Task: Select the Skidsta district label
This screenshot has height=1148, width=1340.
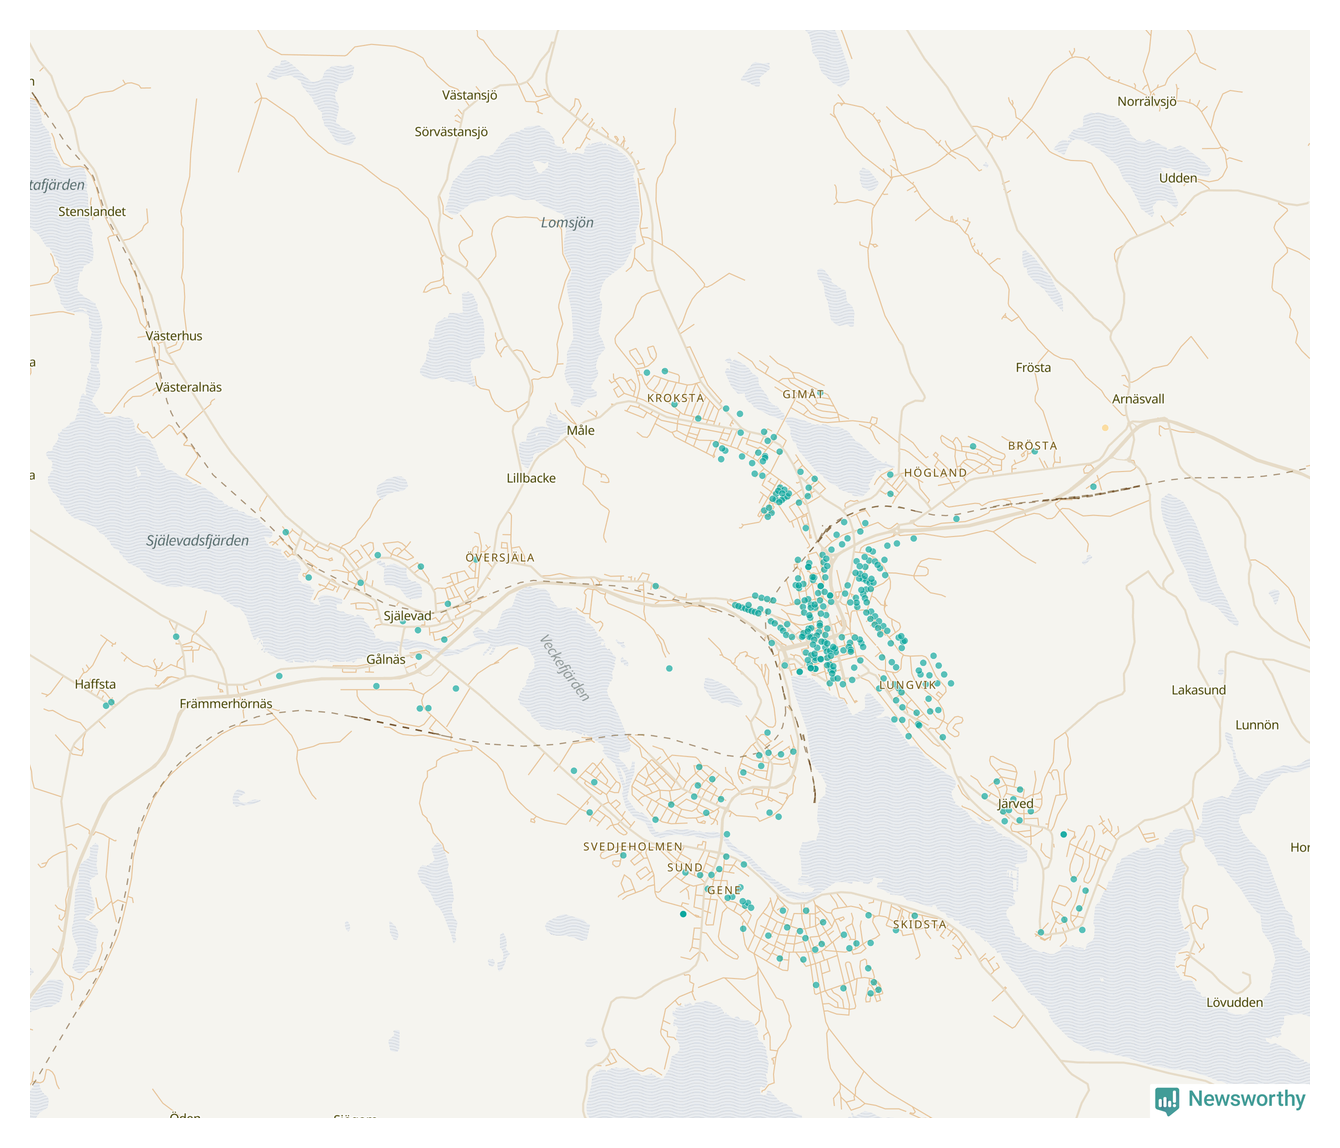Action: tap(919, 925)
